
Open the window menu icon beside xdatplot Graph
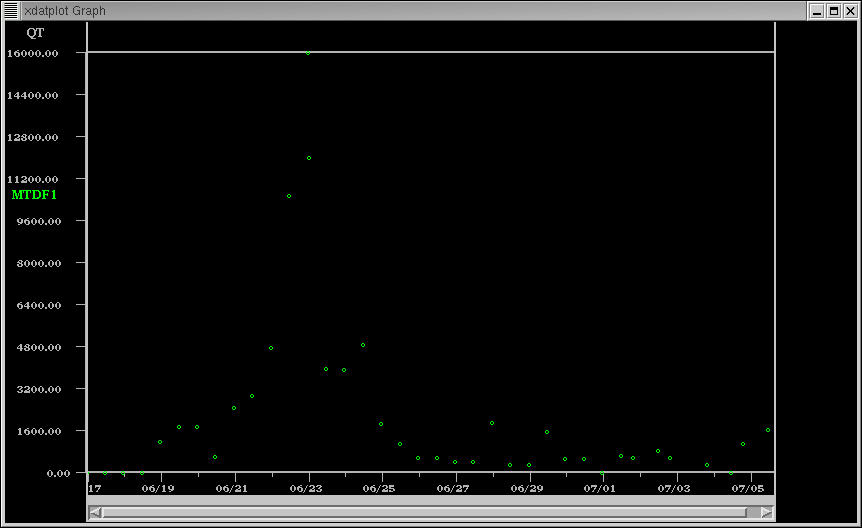click(11, 10)
